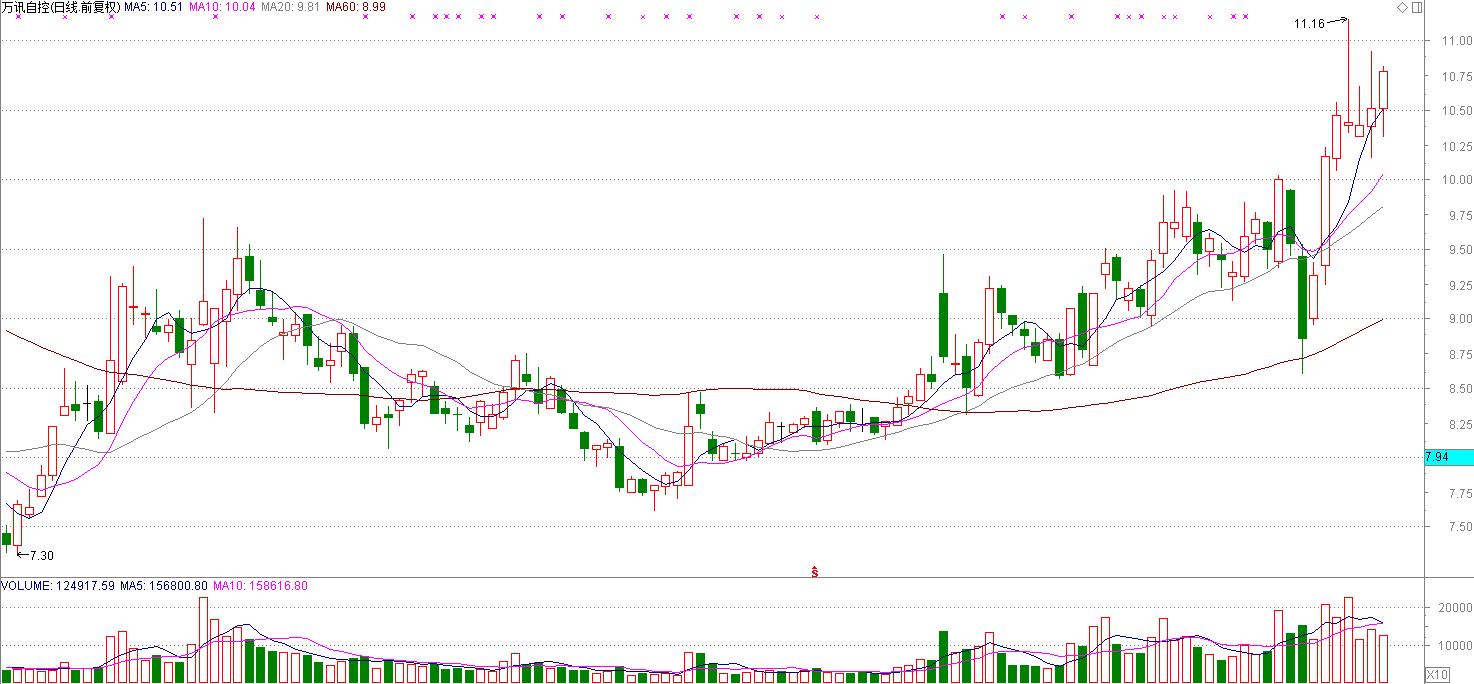
Task: Click the 7.50 price axis label
Action: point(1459,528)
